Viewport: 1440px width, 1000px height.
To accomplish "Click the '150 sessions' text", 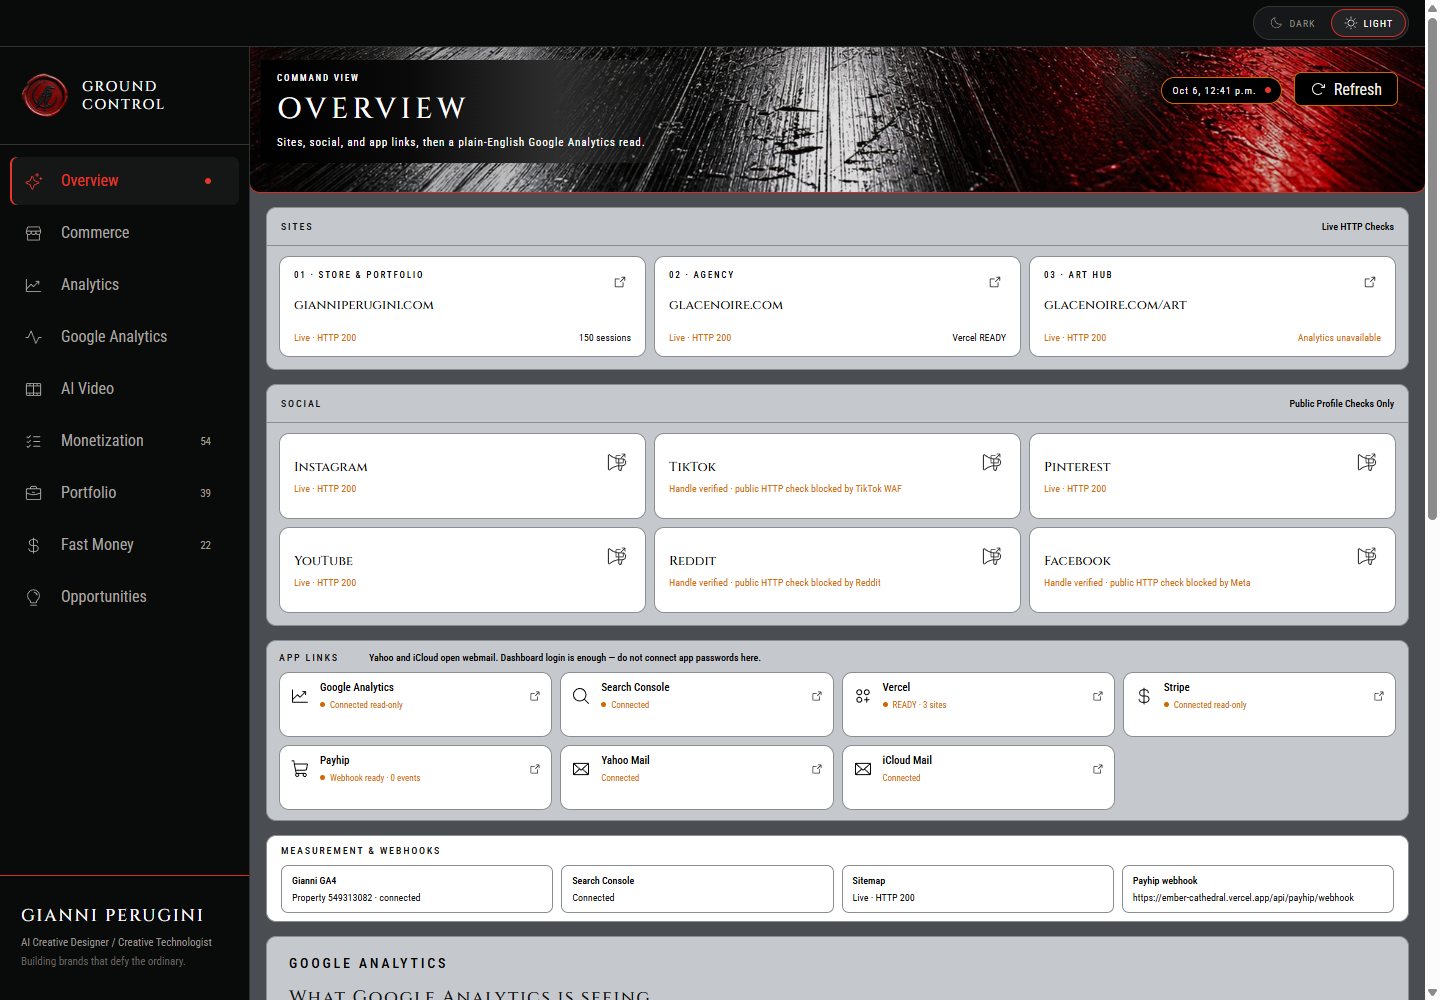I will tap(605, 338).
